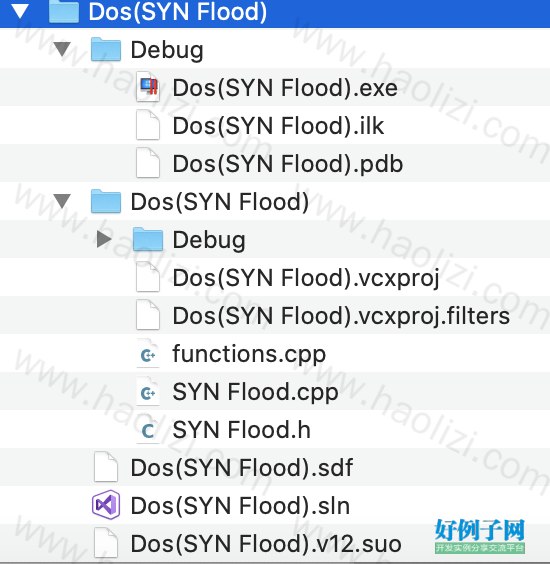Viewport: 550px width, 564px height.
Task: Select the Dos(SYN Flood).v12.suo file name
Action: (266, 544)
